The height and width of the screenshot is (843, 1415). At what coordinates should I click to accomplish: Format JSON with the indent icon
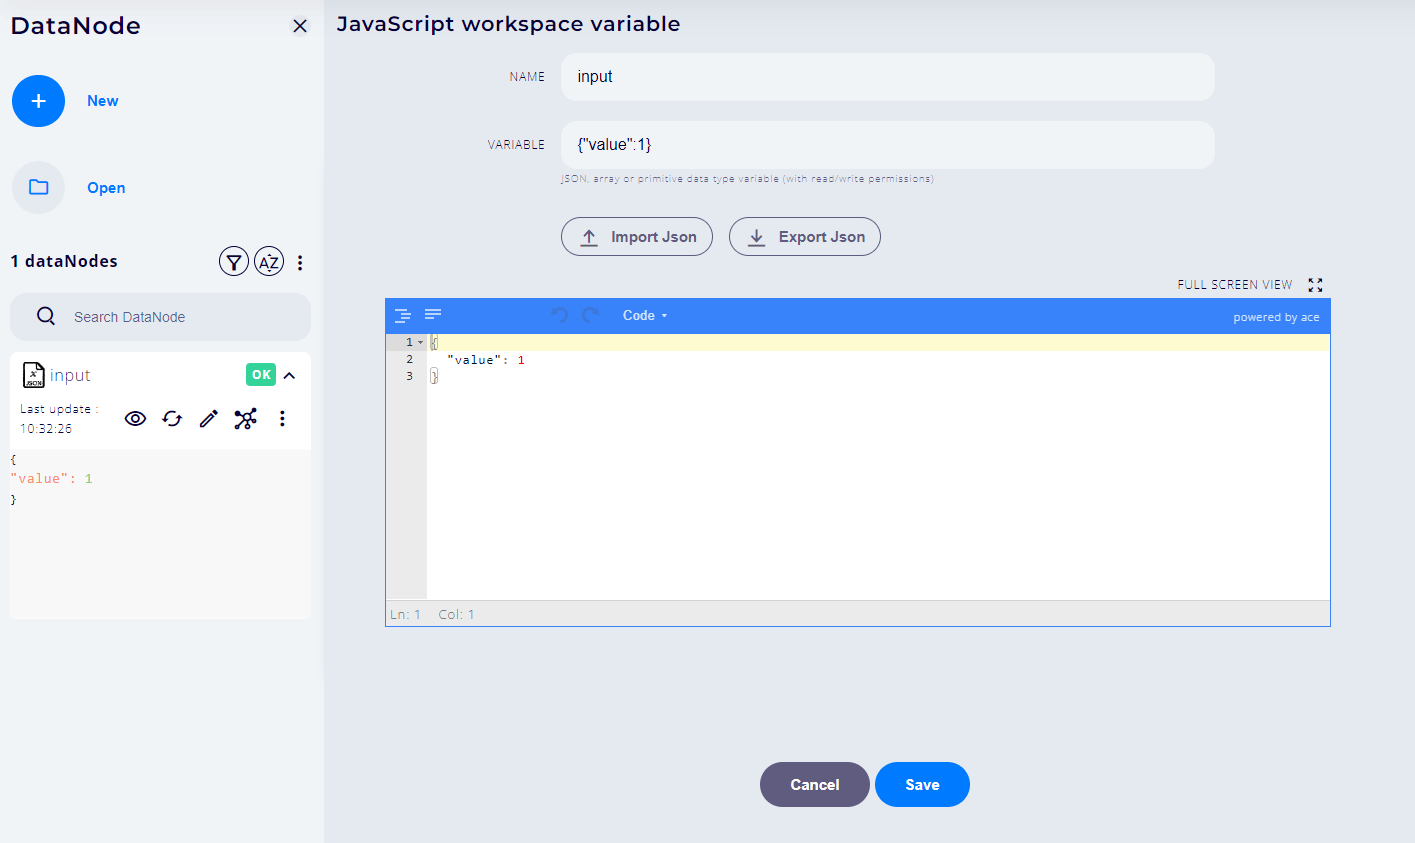pos(403,316)
